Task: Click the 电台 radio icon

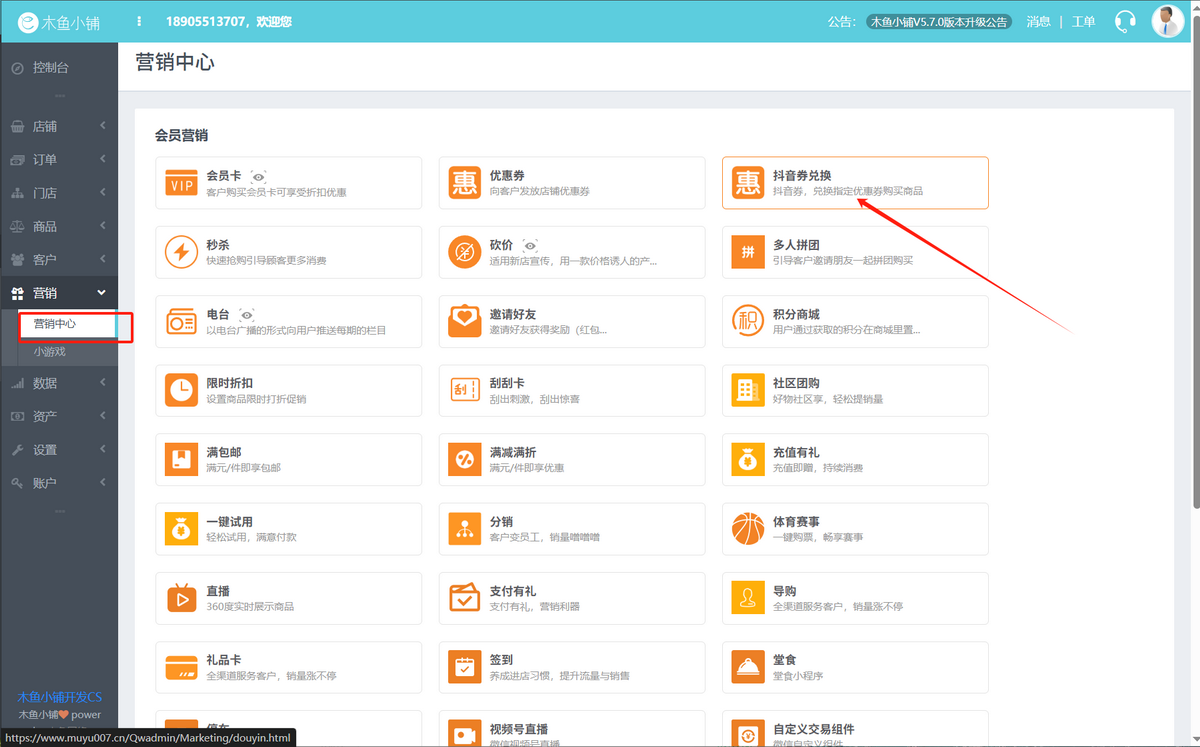Action: coord(181,322)
